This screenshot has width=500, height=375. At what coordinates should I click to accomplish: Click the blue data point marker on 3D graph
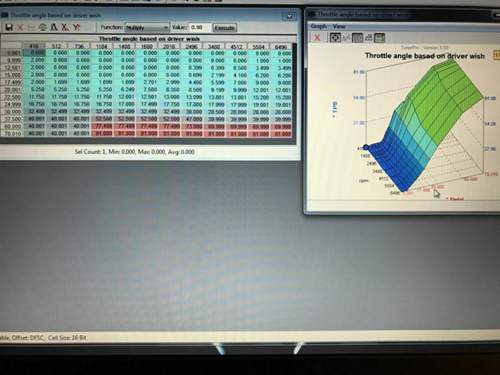tap(366, 147)
